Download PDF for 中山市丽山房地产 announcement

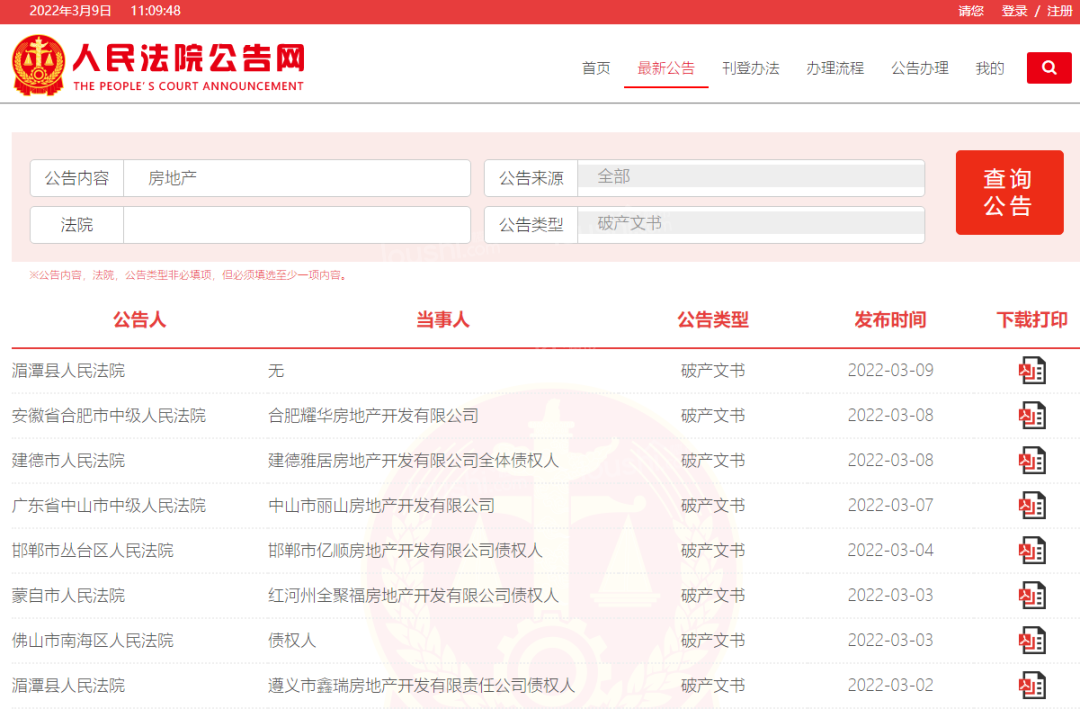pos(1032,506)
